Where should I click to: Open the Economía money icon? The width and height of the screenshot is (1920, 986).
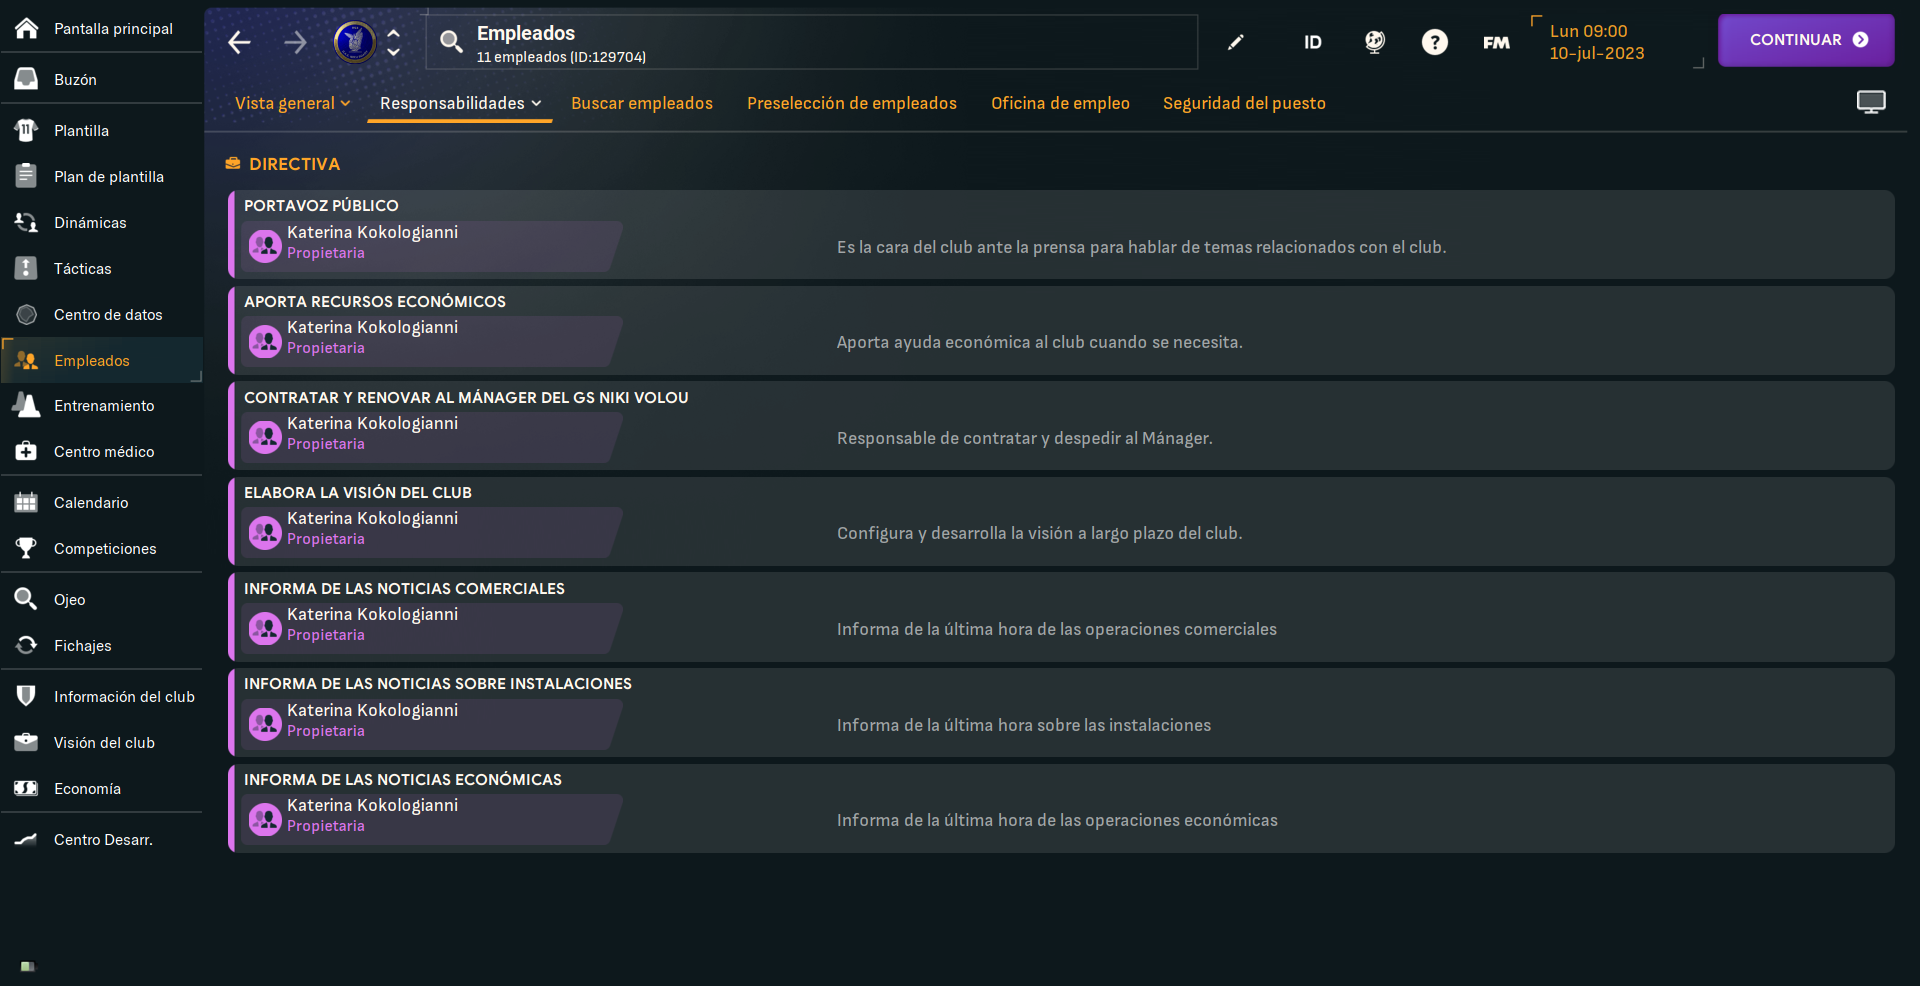point(27,788)
